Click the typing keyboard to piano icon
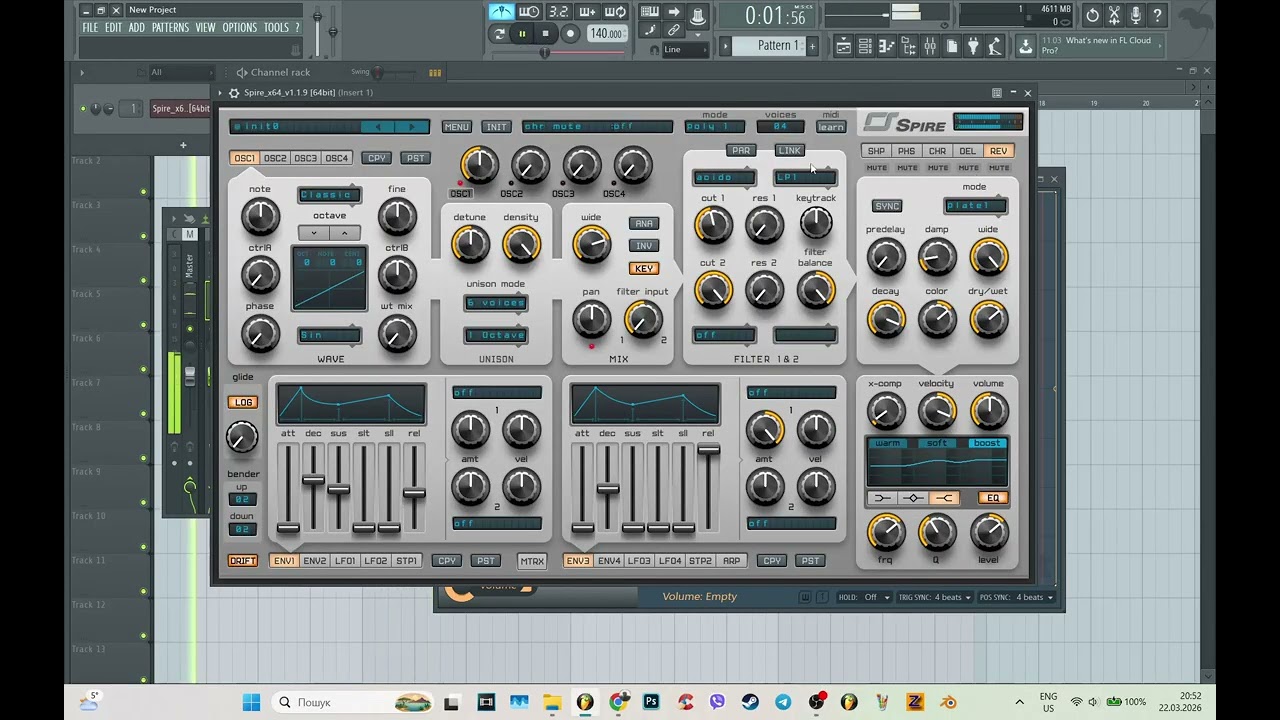 click(650, 12)
